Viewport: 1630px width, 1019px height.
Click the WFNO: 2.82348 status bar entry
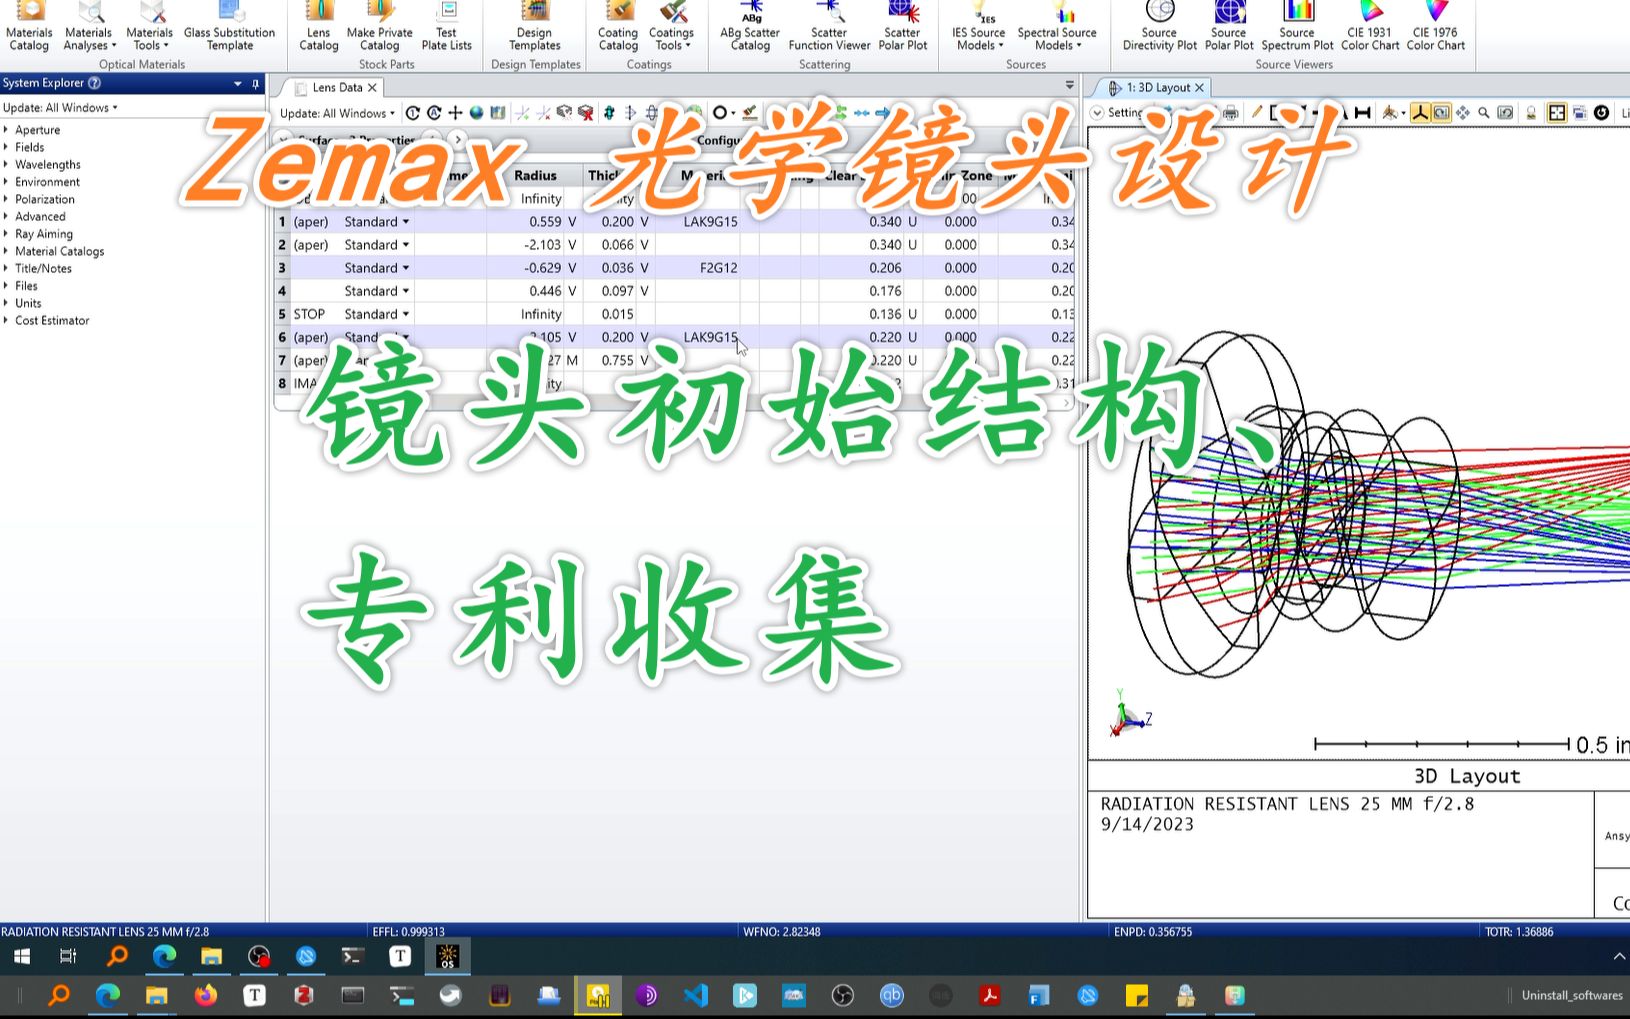(781, 931)
